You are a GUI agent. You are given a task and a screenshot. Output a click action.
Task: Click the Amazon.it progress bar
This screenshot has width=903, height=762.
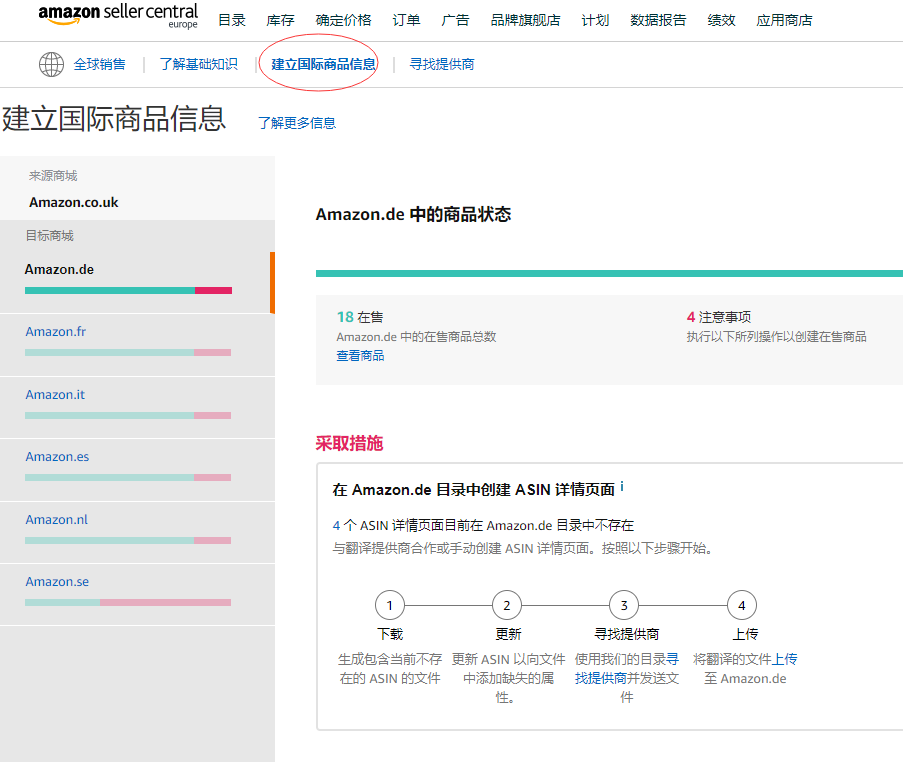click(128, 415)
